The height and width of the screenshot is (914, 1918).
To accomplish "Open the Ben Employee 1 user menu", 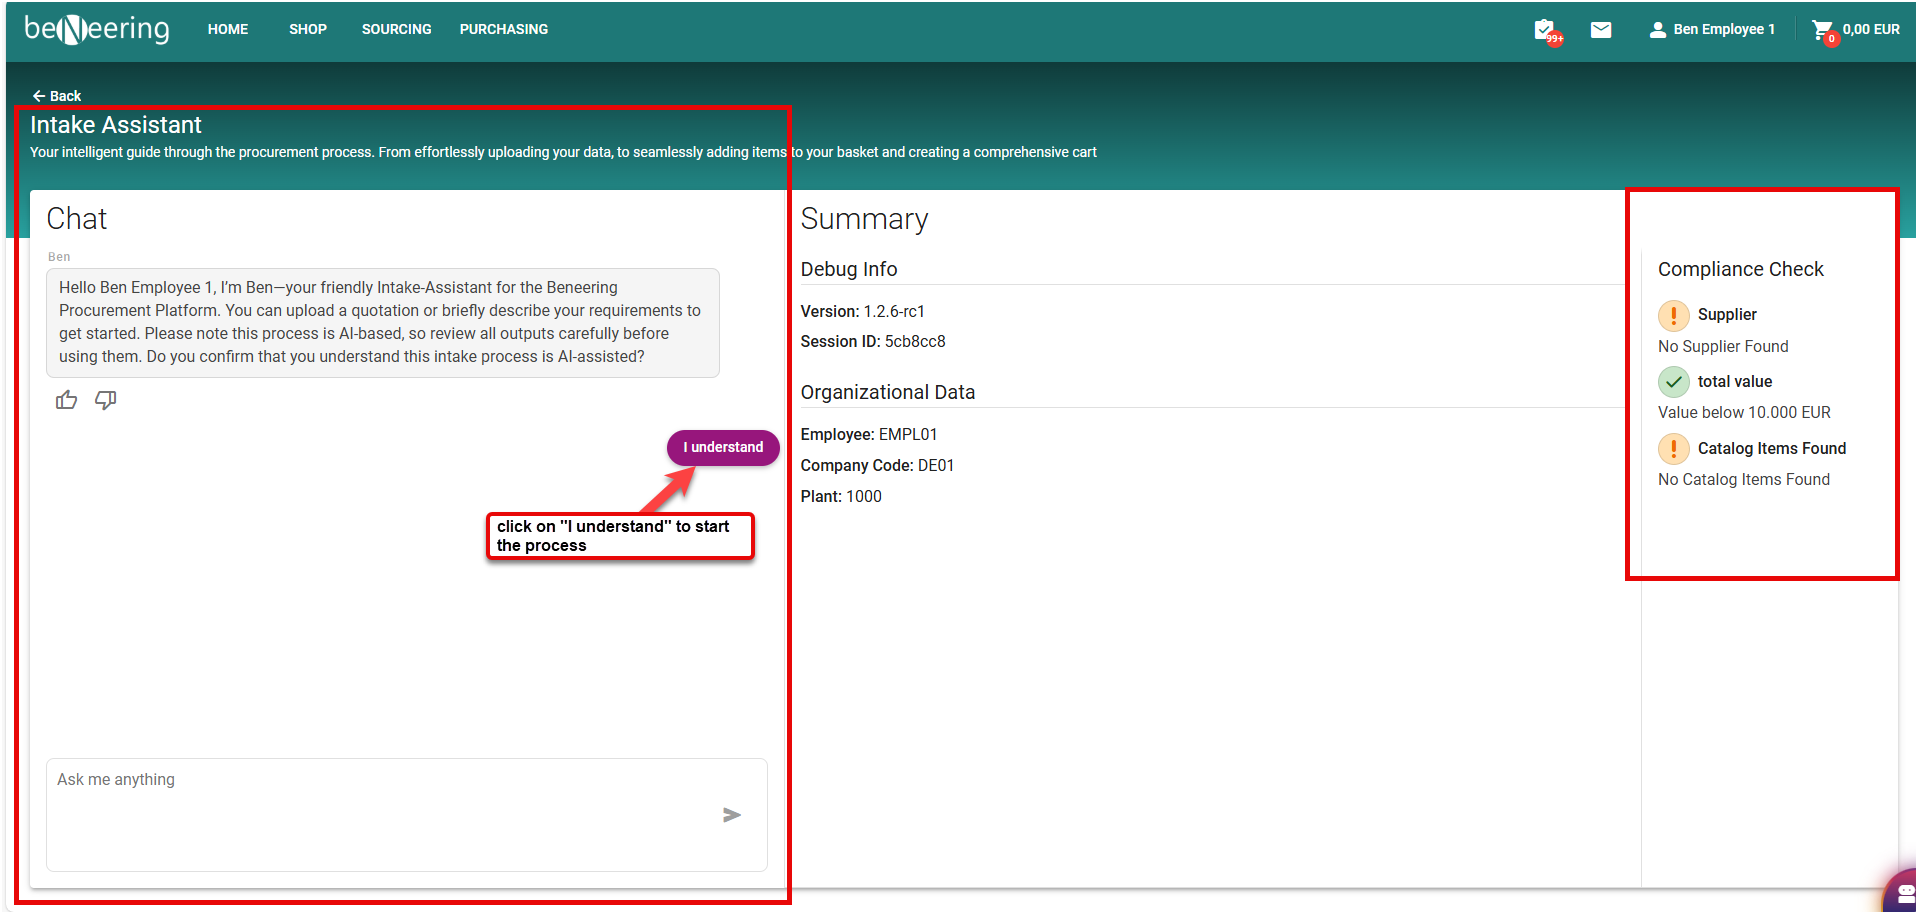I will tap(1712, 29).
